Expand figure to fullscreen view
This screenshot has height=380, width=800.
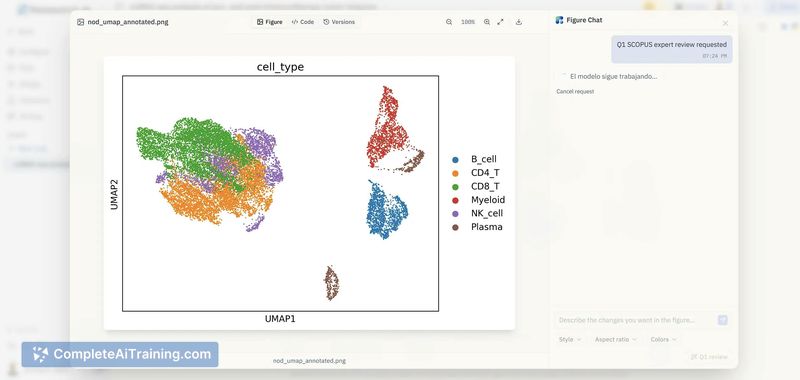pos(501,22)
